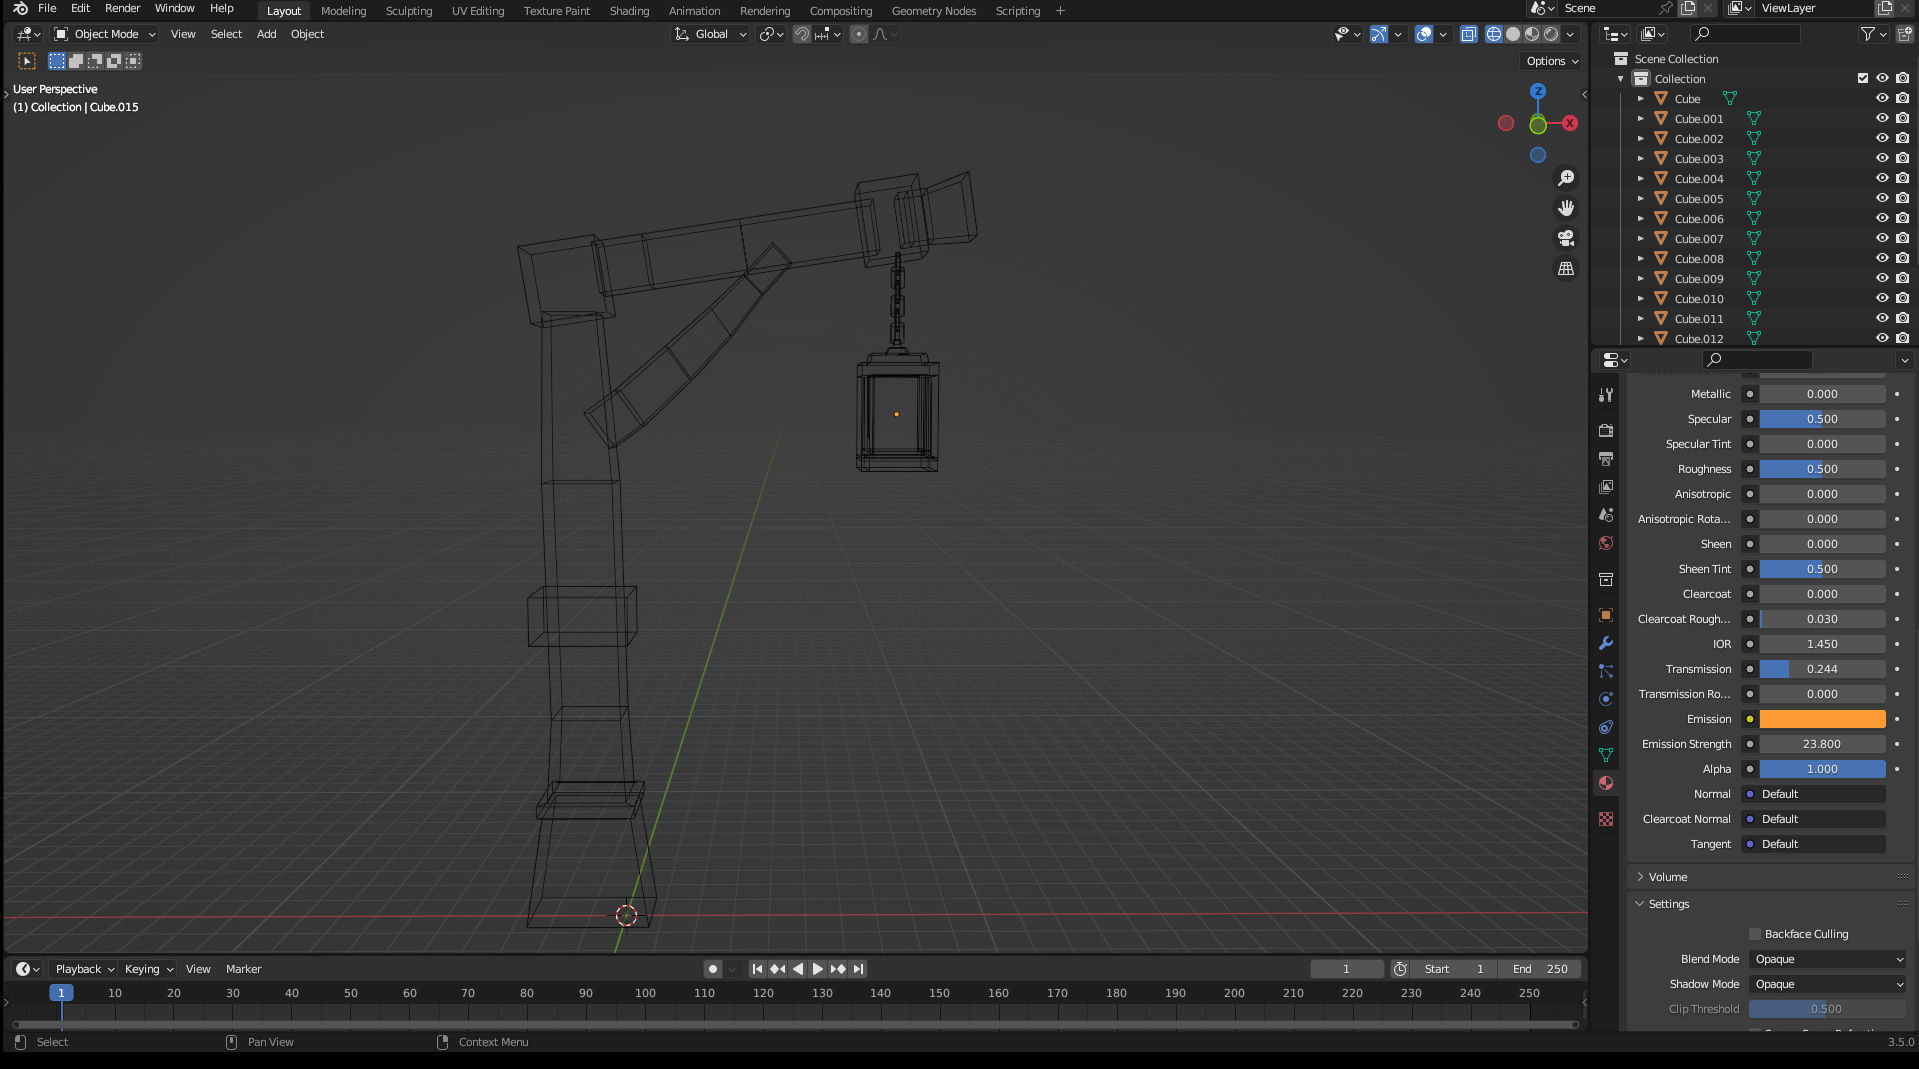Click the orange Emission color swatch

1822,719
